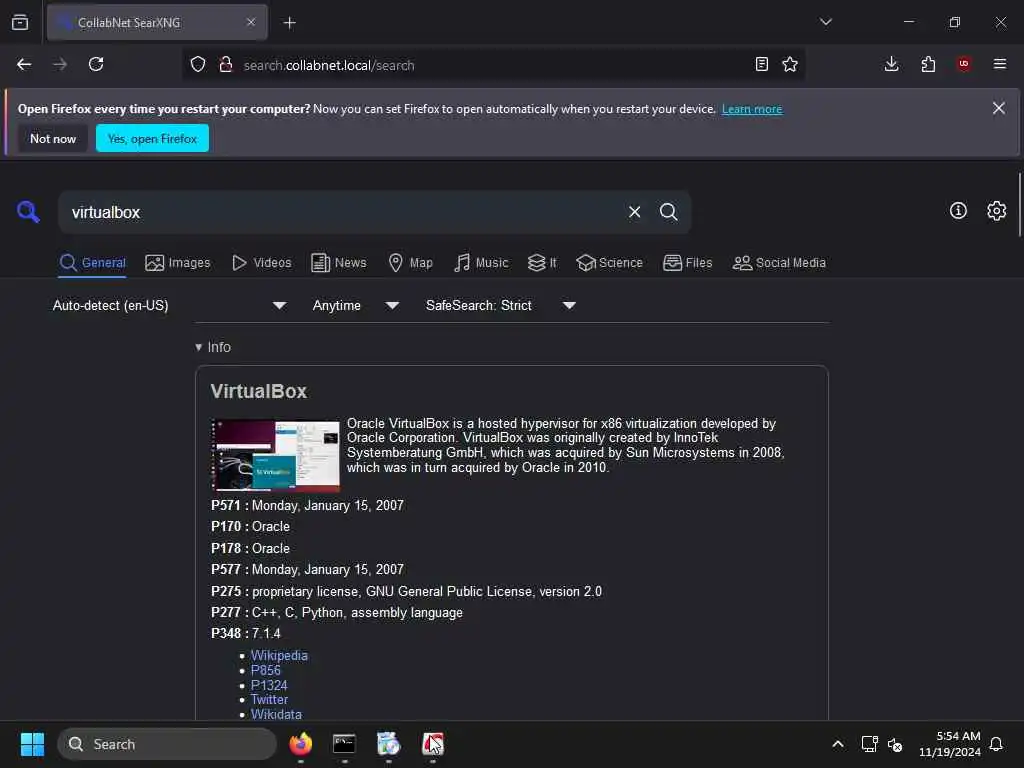
Task: Open the muted volume tray icon
Action: 895,744
